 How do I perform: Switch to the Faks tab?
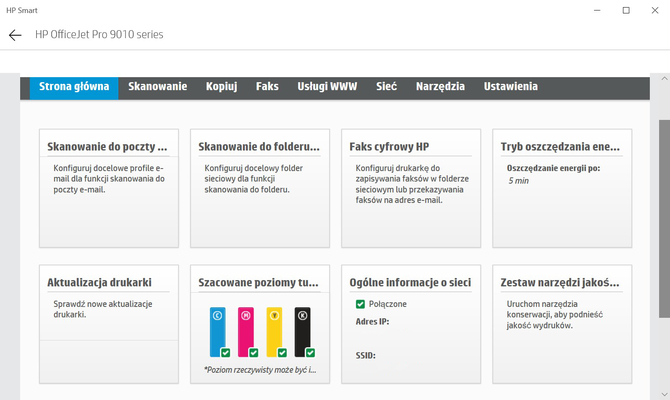(x=267, y=87)
